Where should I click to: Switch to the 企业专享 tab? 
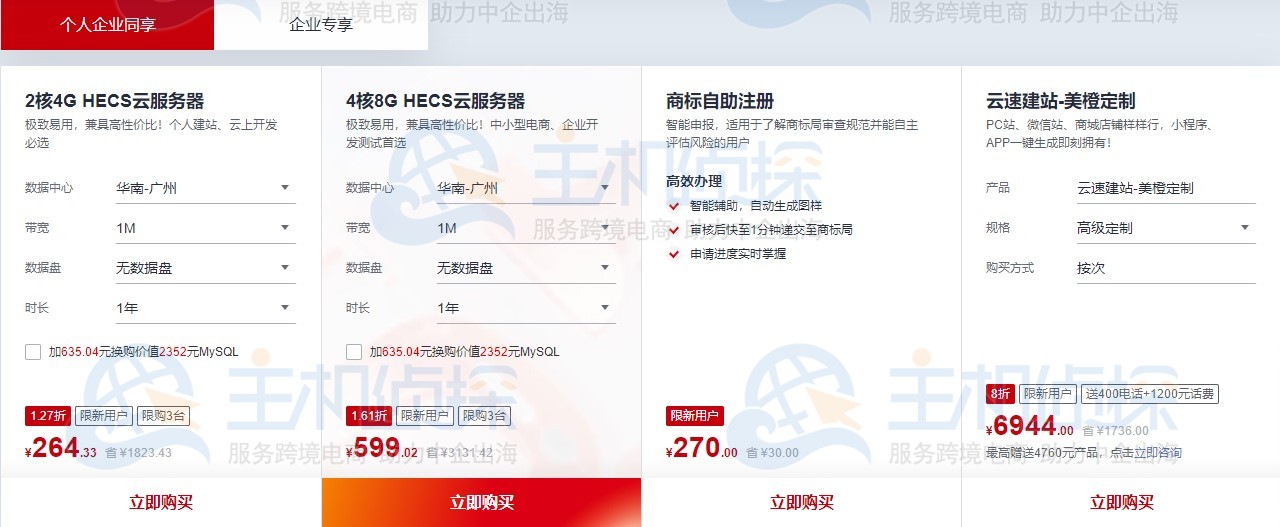320,25
